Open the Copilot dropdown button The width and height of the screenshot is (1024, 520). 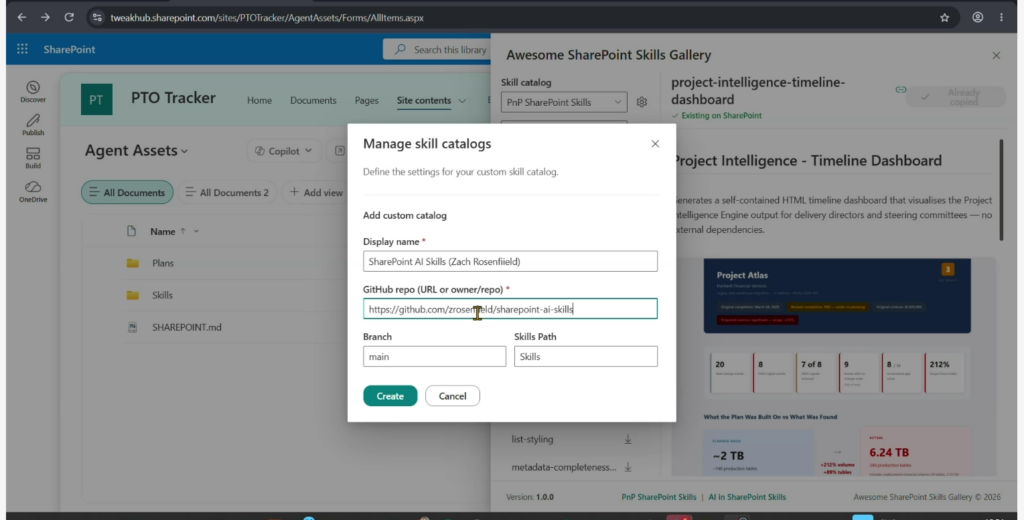284,151
